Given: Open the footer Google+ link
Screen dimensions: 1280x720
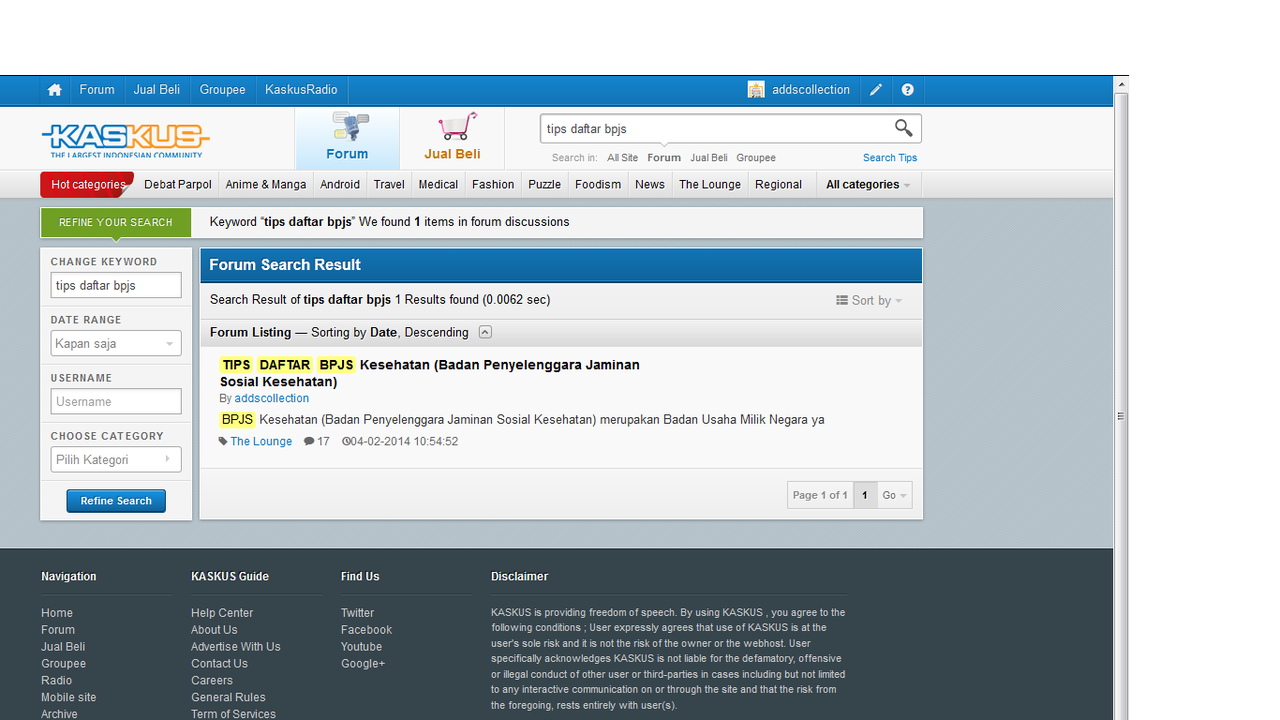Looking at the screenshot, I should [363, 664].
